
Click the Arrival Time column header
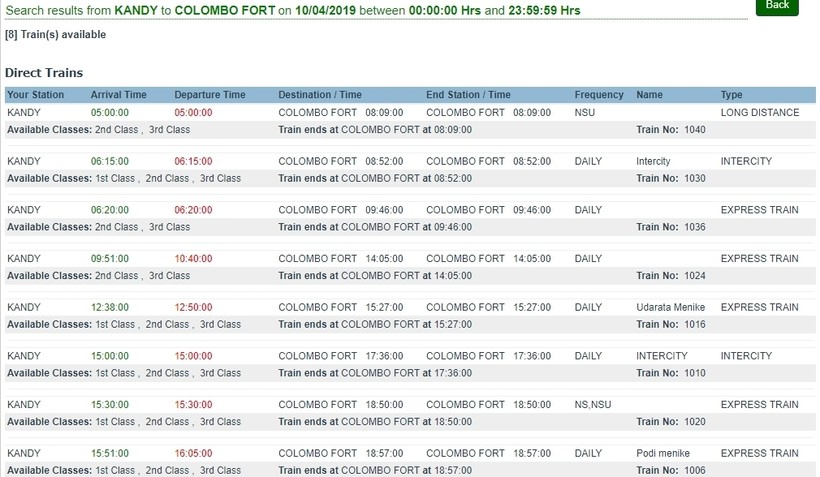[x=118, y=95]
